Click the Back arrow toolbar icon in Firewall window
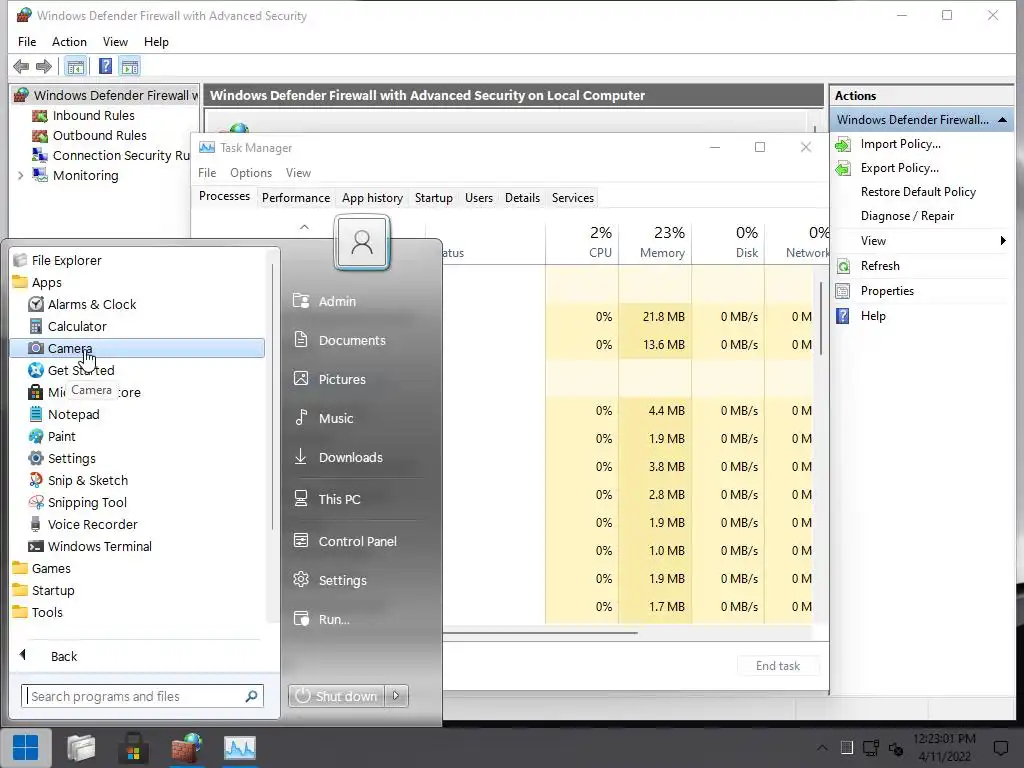The height and width of the screenshot is (768, 1024). pos(21,66)
